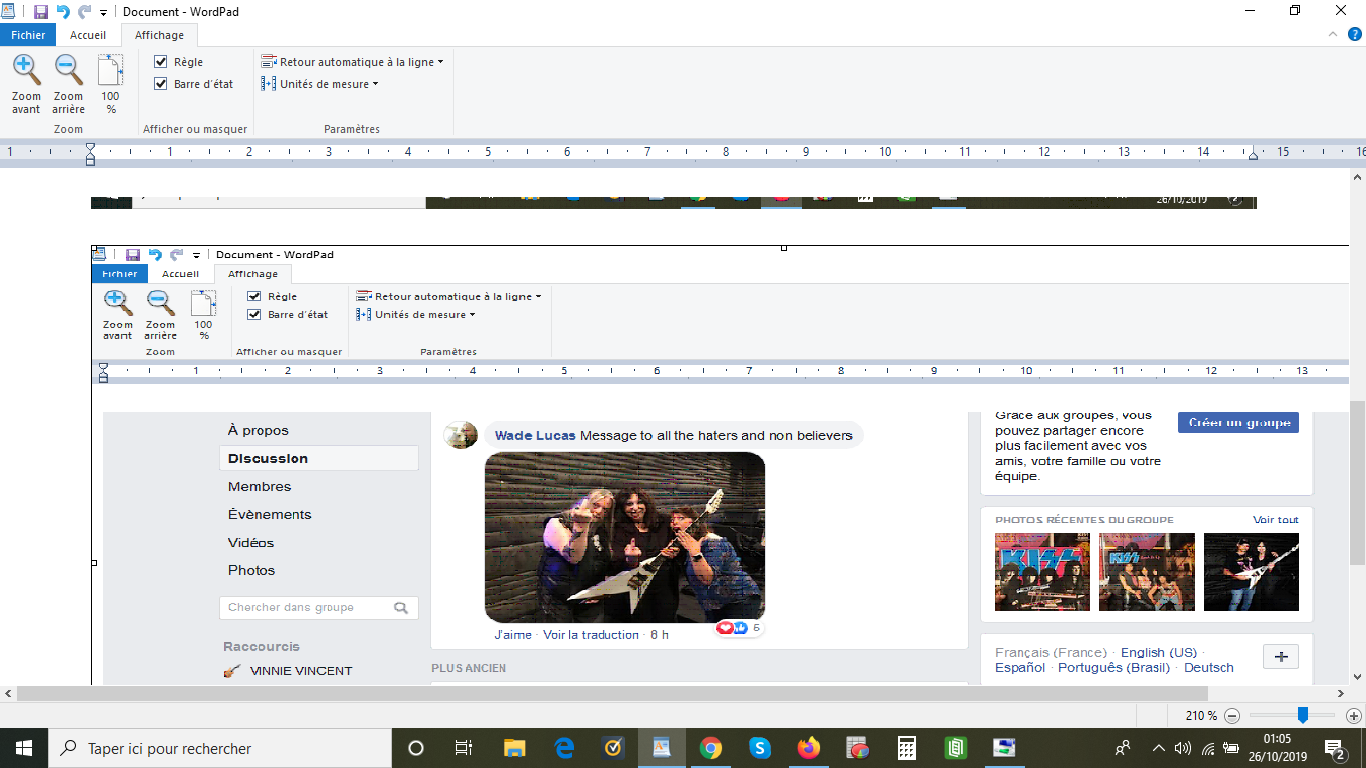Screen dimensions: 1366x768
Task: Click the status bar zoom-in plus button
Action: click(1353, 716)
